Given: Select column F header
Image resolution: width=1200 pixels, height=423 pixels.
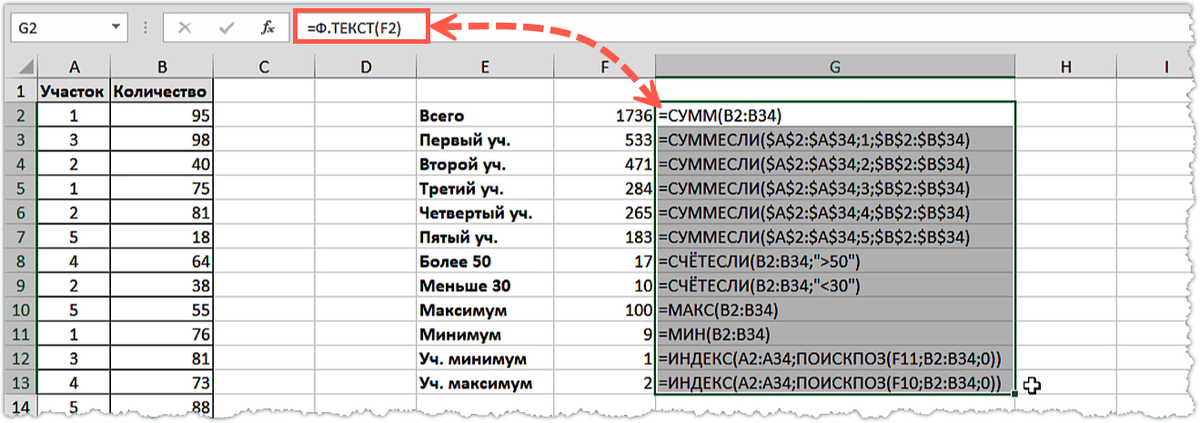Looking at the screenshot, I should pyautogui.click(x=604, y=66).
